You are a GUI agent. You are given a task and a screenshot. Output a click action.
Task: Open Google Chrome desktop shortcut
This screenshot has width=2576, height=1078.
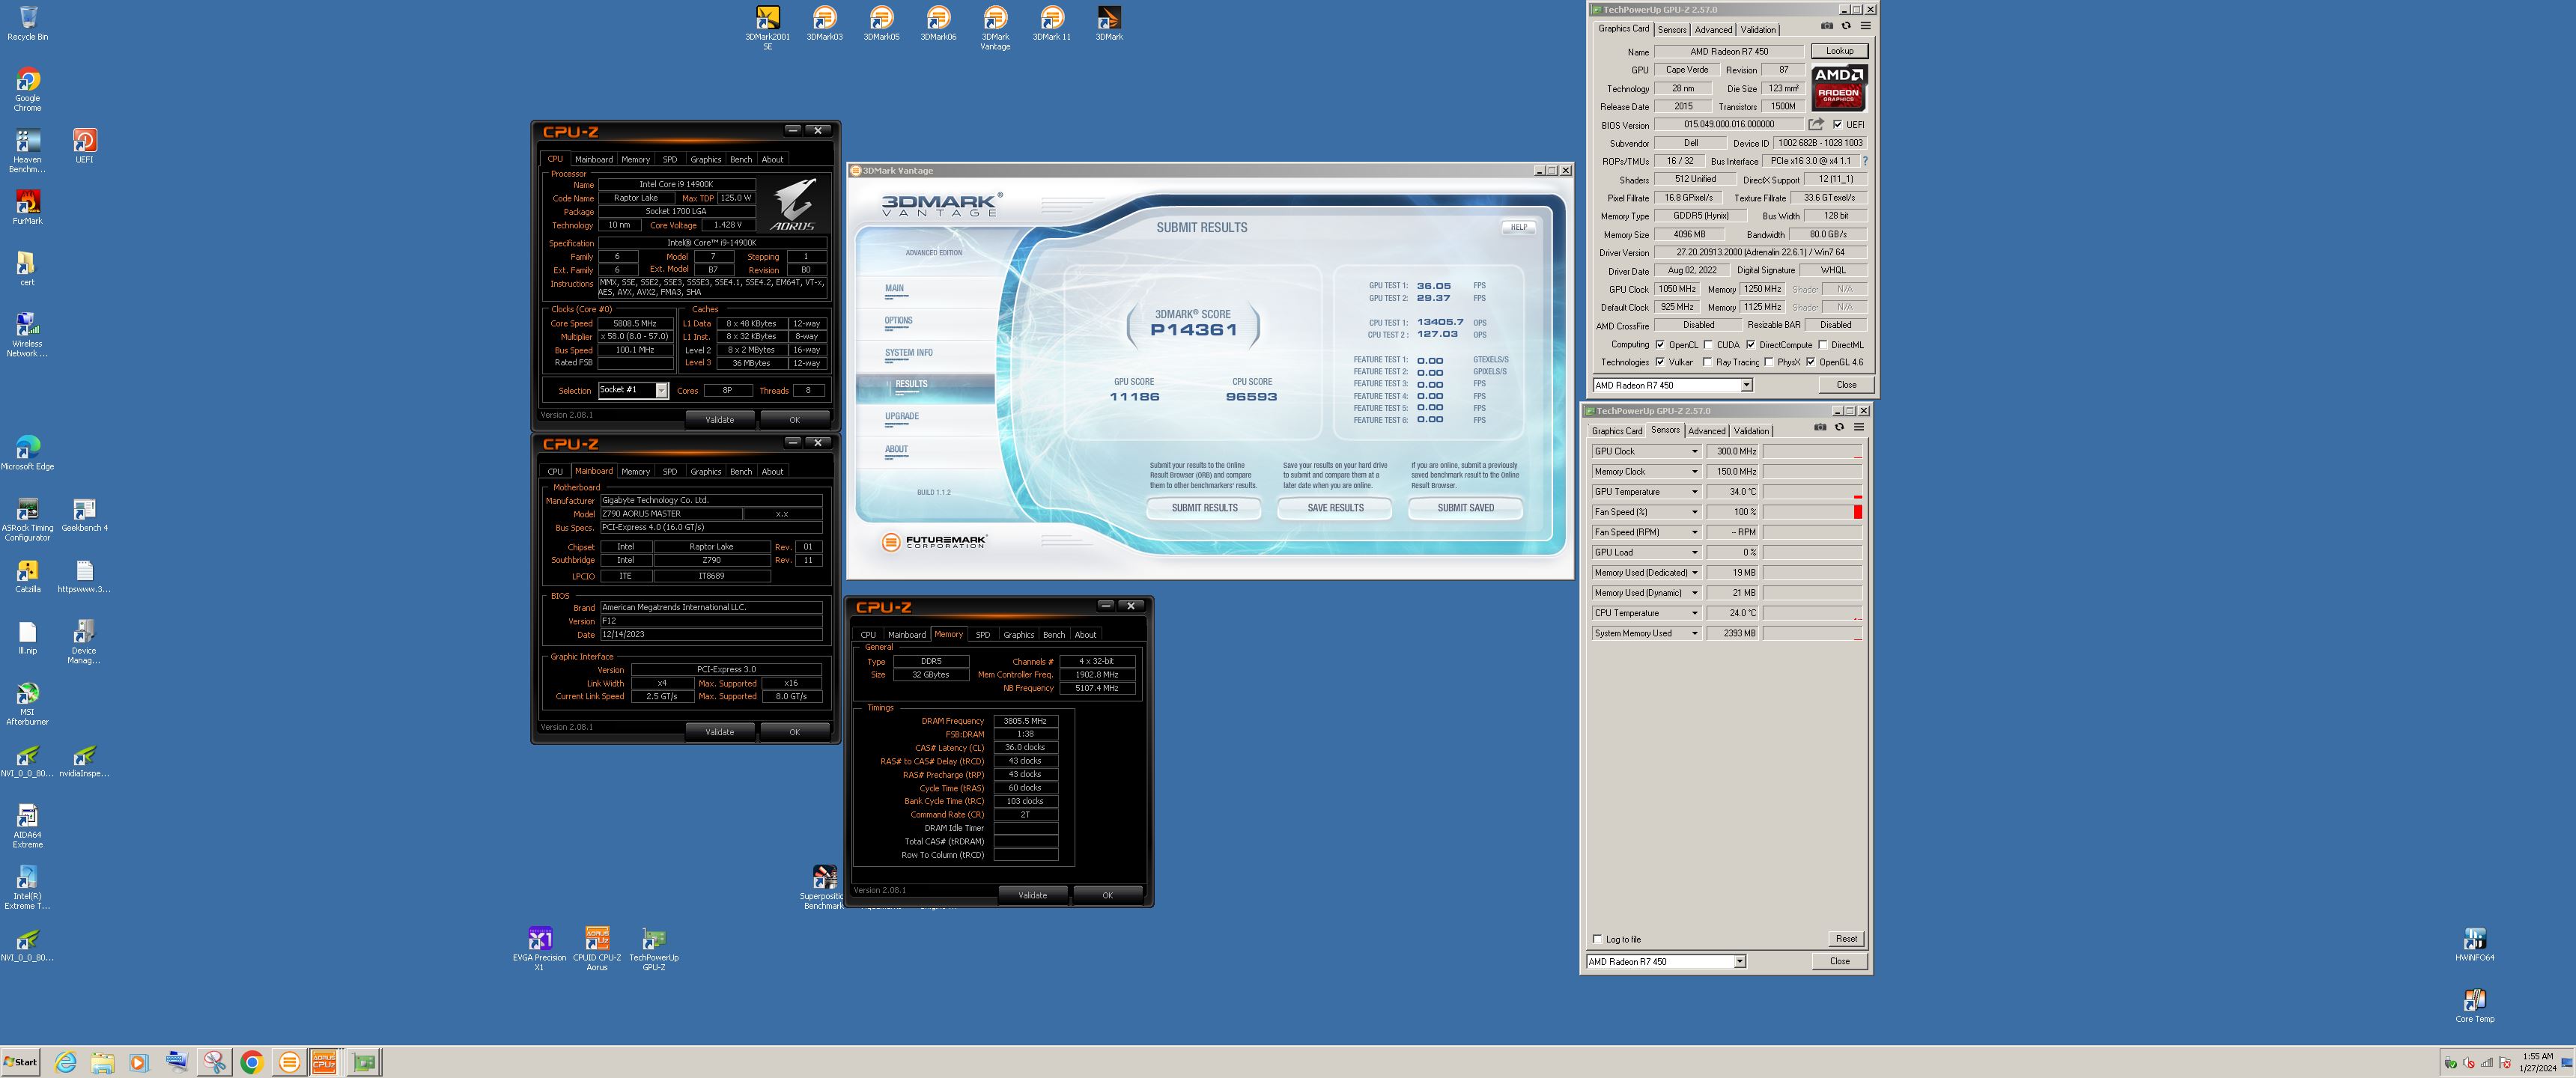click(x=28, y=89)
